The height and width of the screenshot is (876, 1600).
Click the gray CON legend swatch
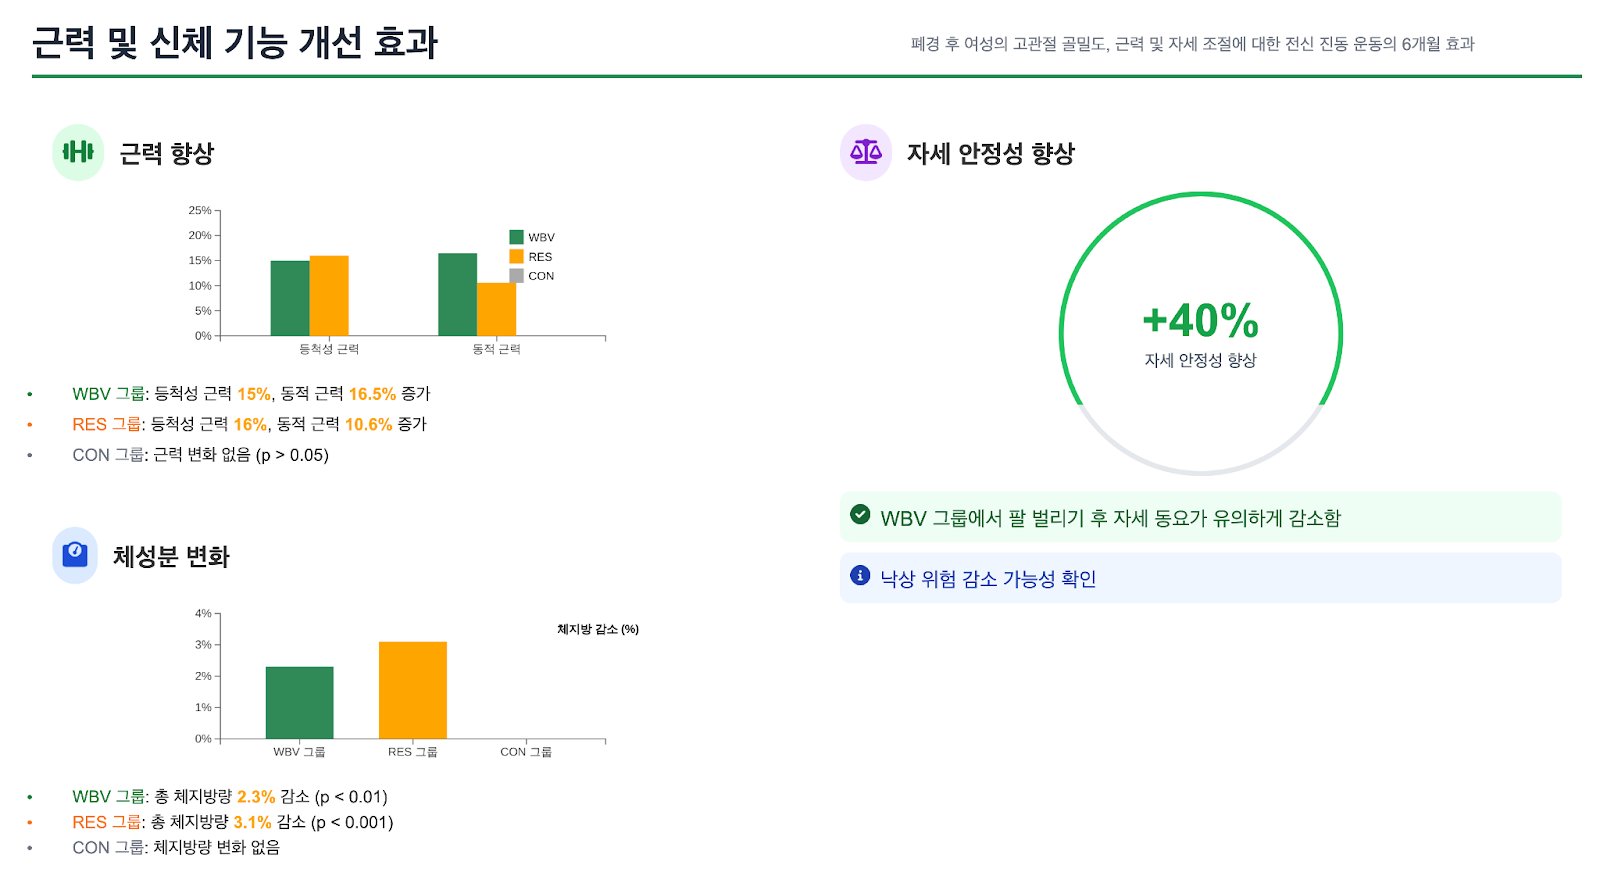click(x=516, y=276)
